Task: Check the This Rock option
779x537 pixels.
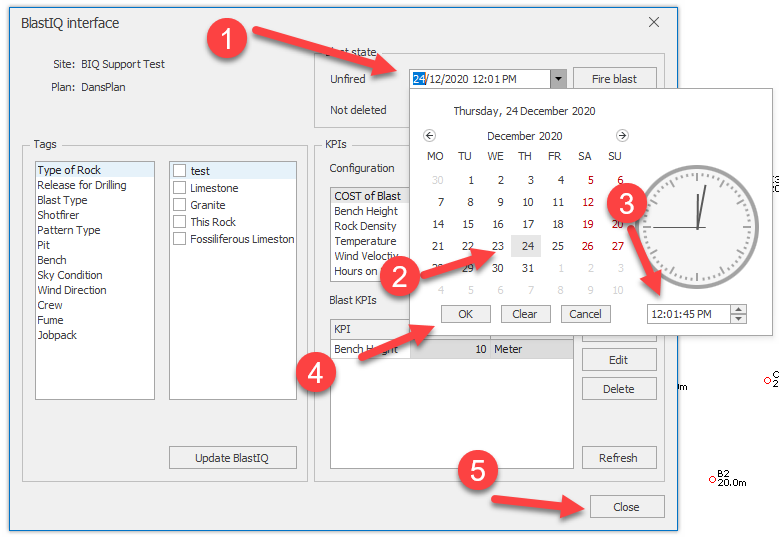Action: tap(179, 222)
